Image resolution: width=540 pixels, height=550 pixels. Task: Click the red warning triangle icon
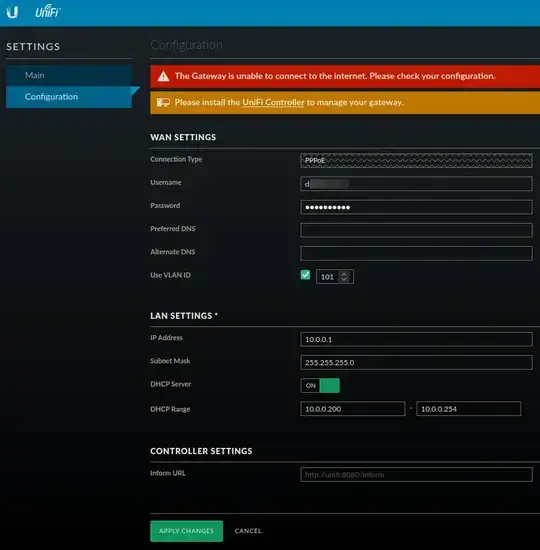pyautogui.click(x=164, y=76)
